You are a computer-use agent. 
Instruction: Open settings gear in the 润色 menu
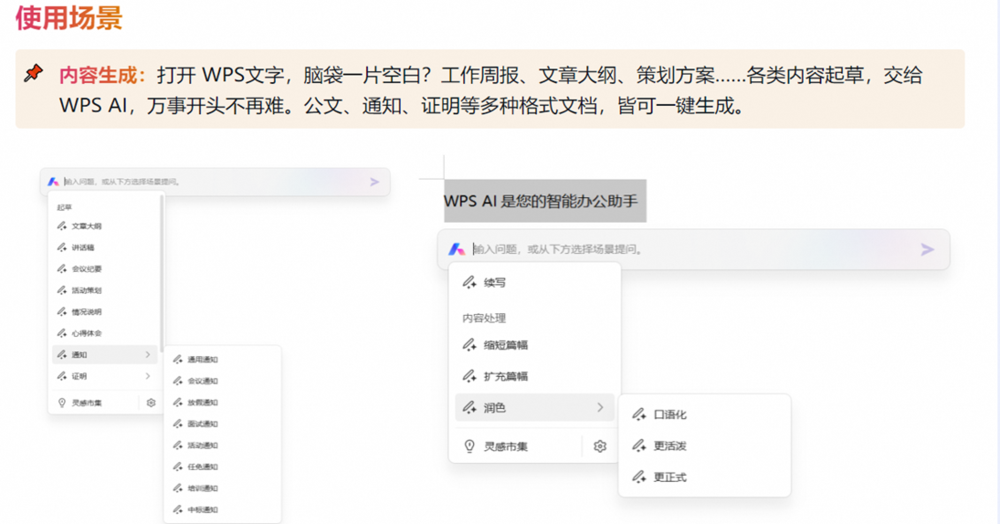click(x=599, y=446)
